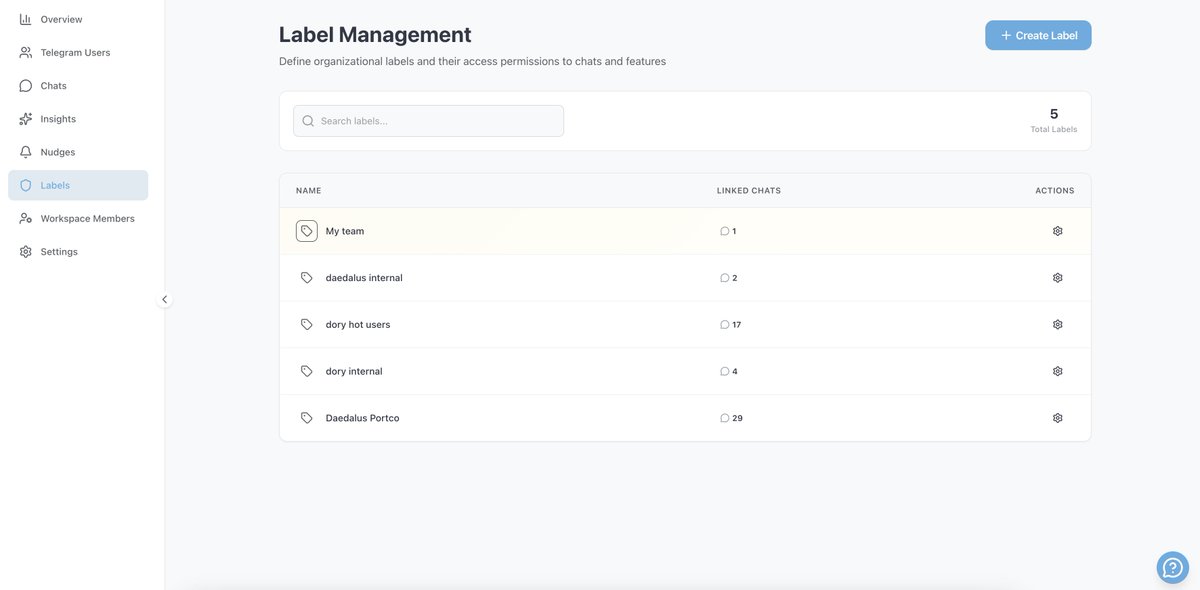The height and width of the screenshot is (590, 1200).
Task: Select the dory internal label name
Action: click(x=354, y=371)
